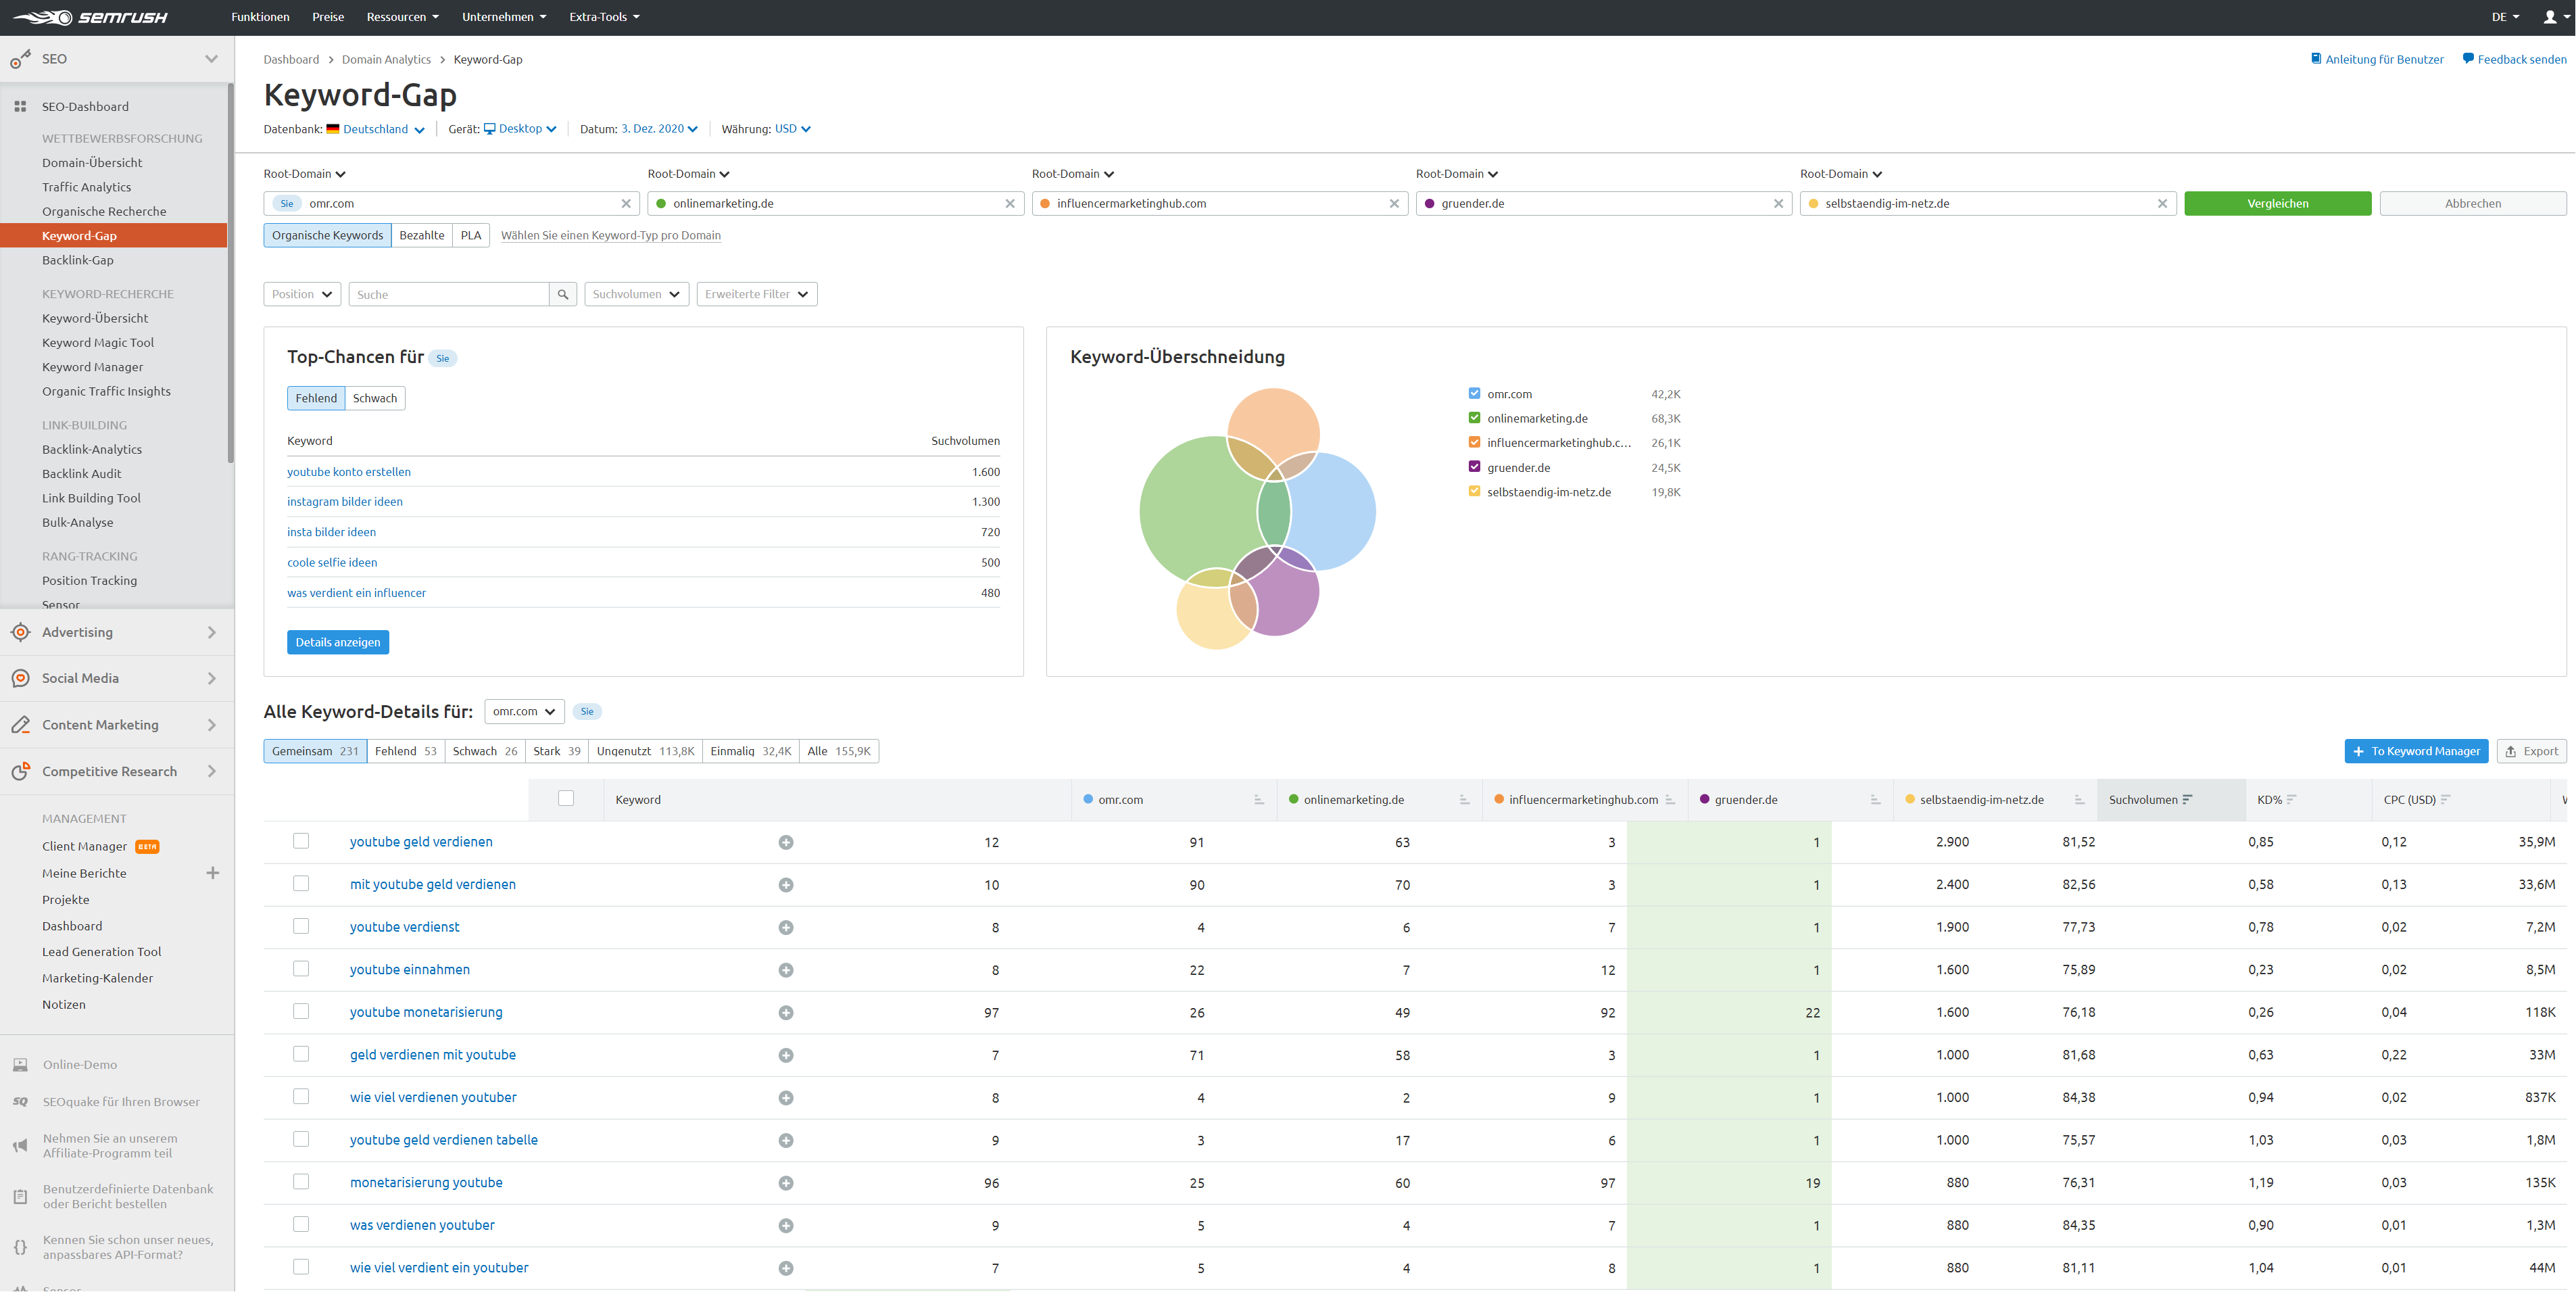
Task: Select the Bezahlte keyword type tab
Action: (422, 235)
